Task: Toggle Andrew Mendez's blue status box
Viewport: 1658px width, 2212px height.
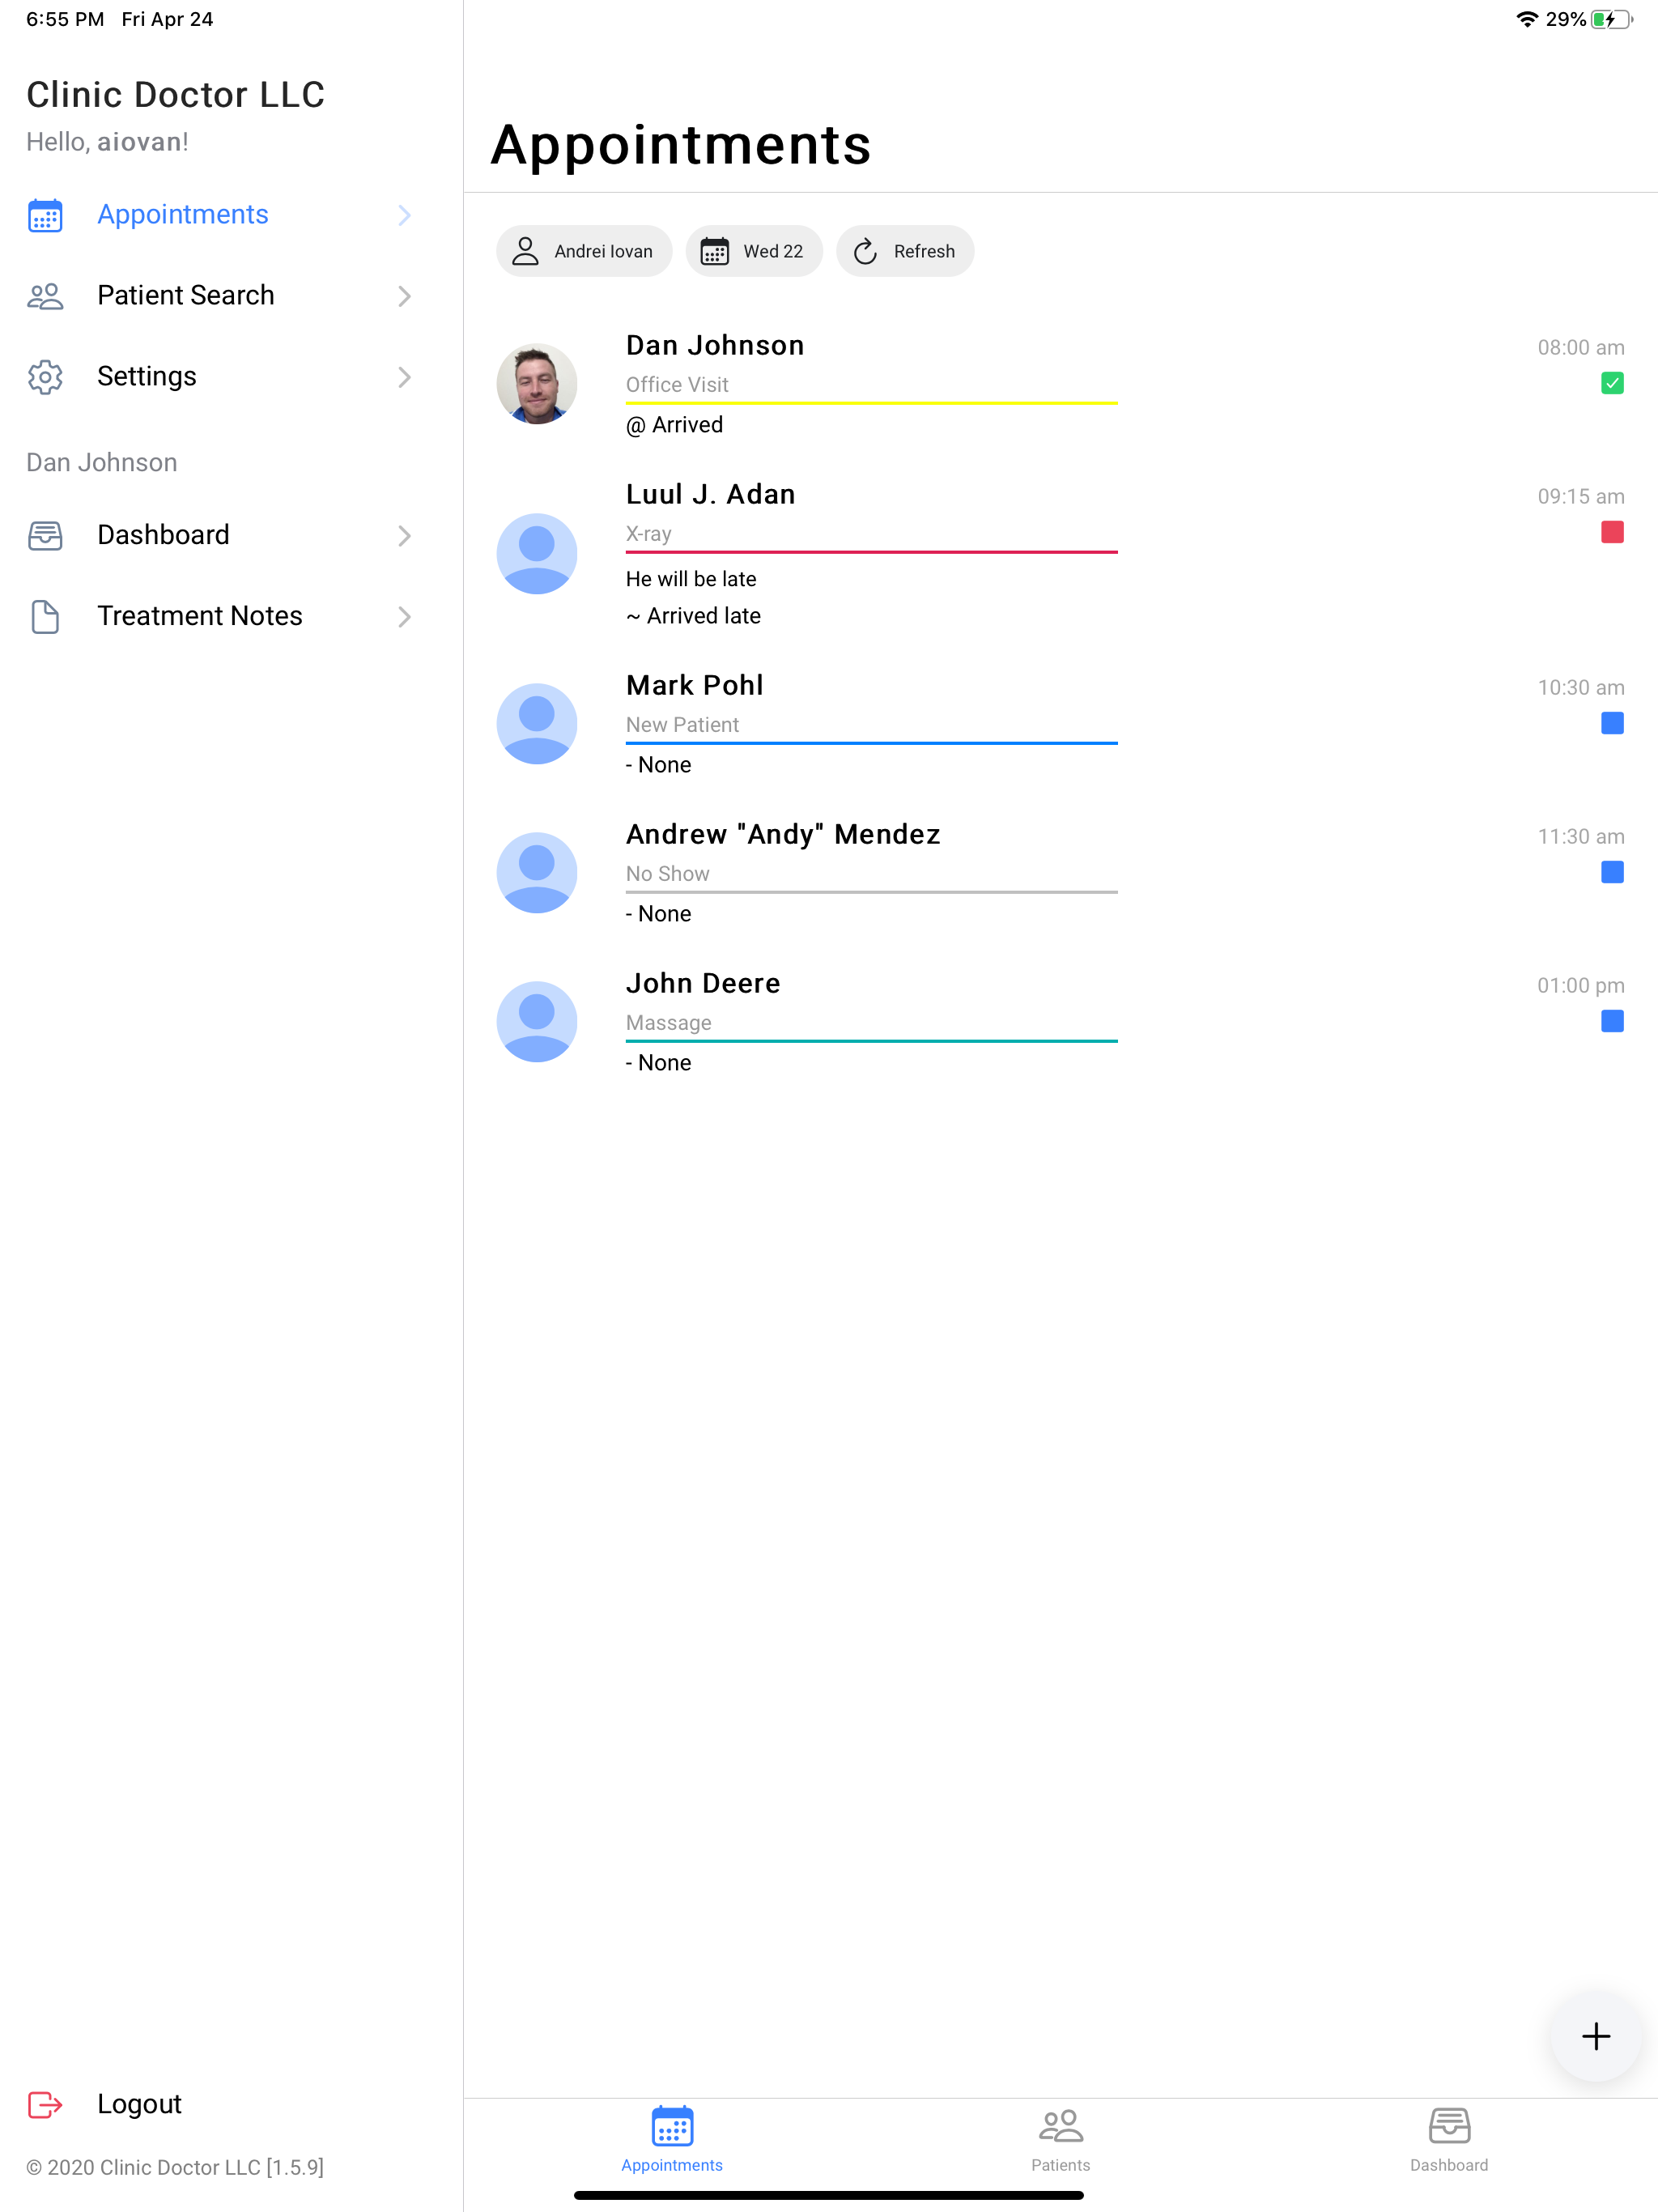Action: pyautogui.click(x=1612, y=872)
